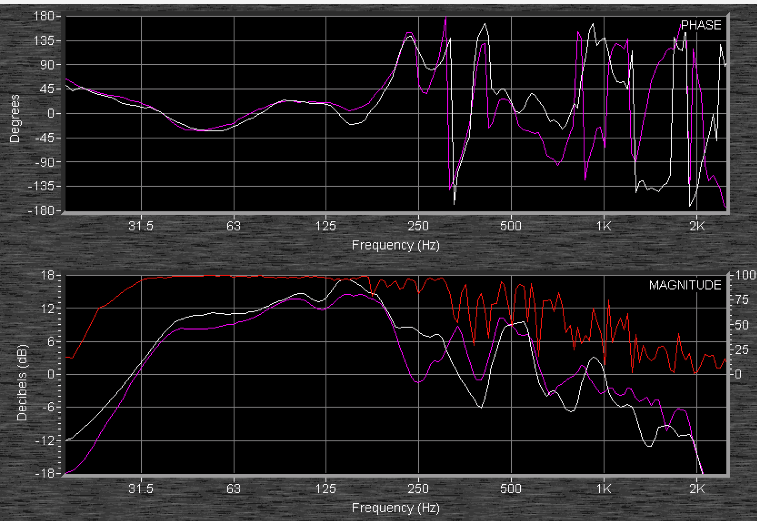This screenshot has height=521, width=757.
Task: Select 250 frequency tick below phase plot
Action: (418, 225)
